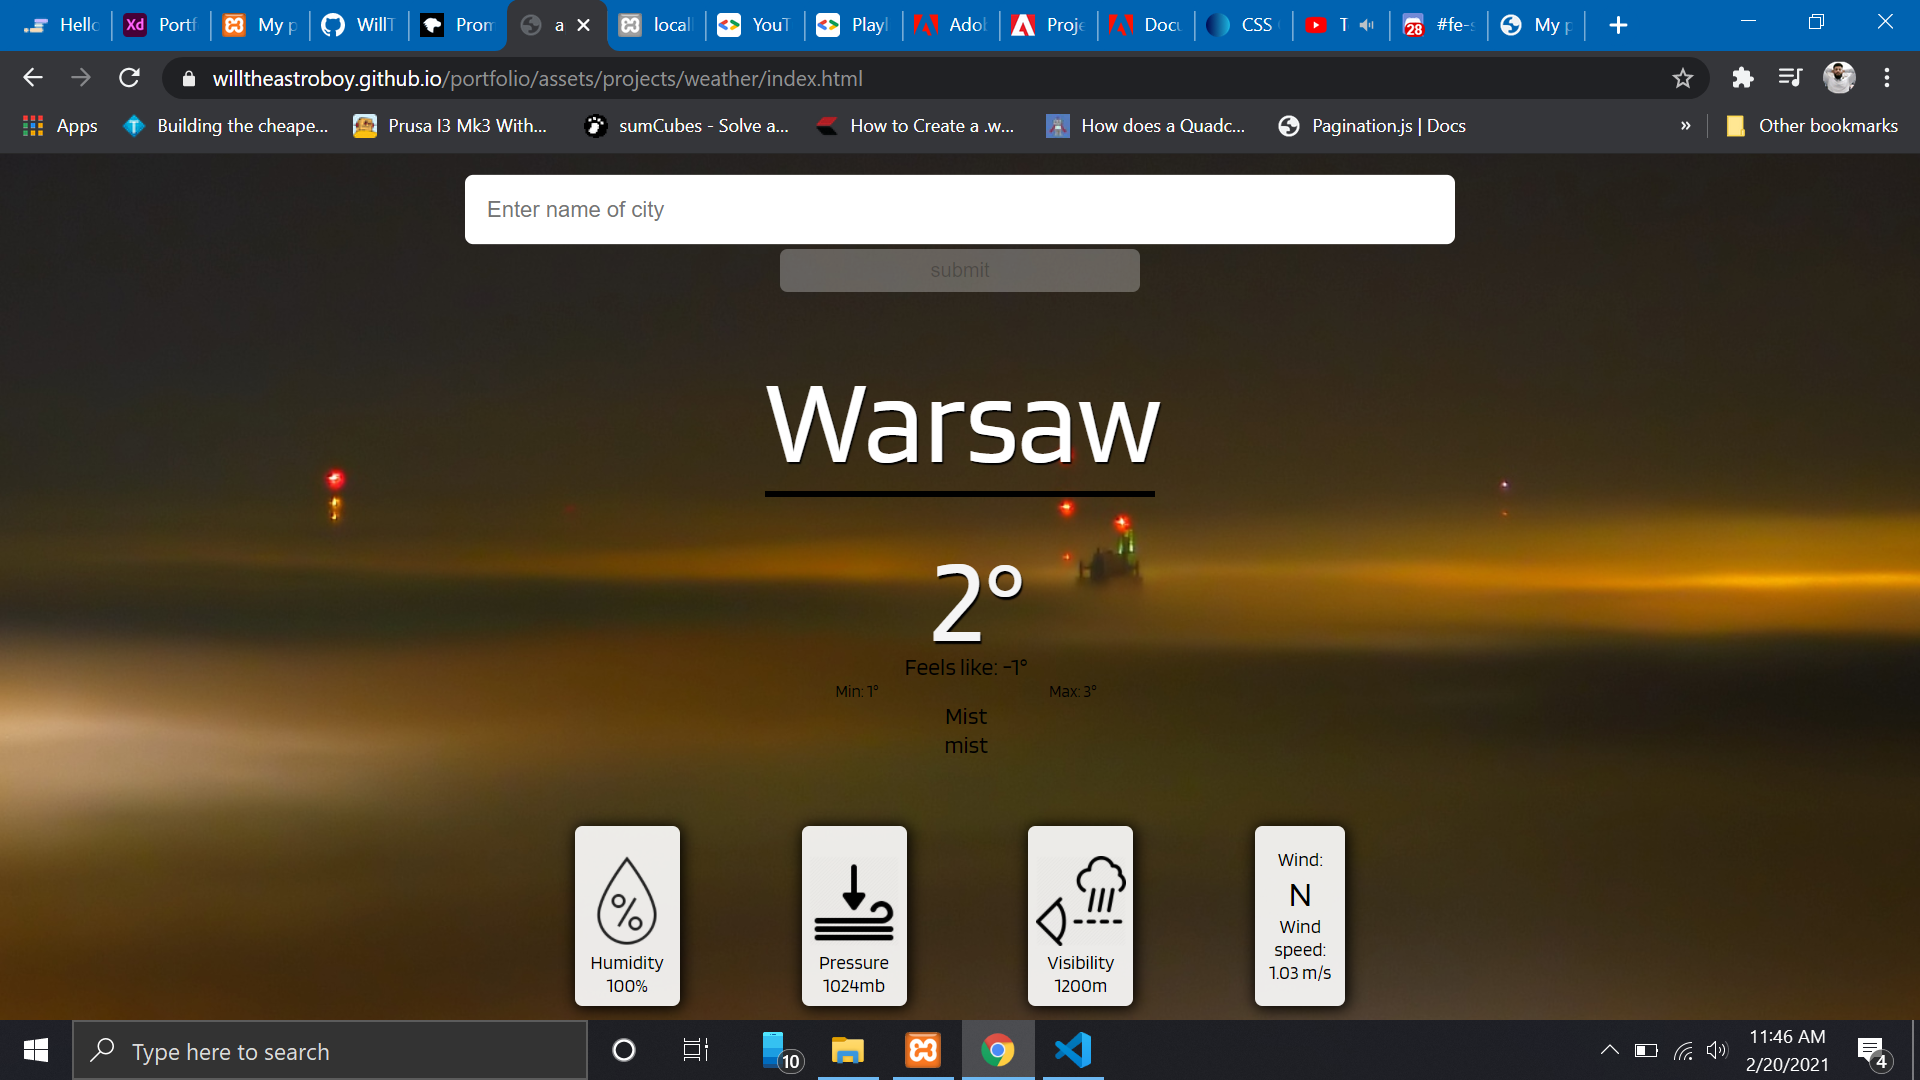Toggle the Wi-Fi status icon
1920x1080 pixels.
pos(1683,1050)
